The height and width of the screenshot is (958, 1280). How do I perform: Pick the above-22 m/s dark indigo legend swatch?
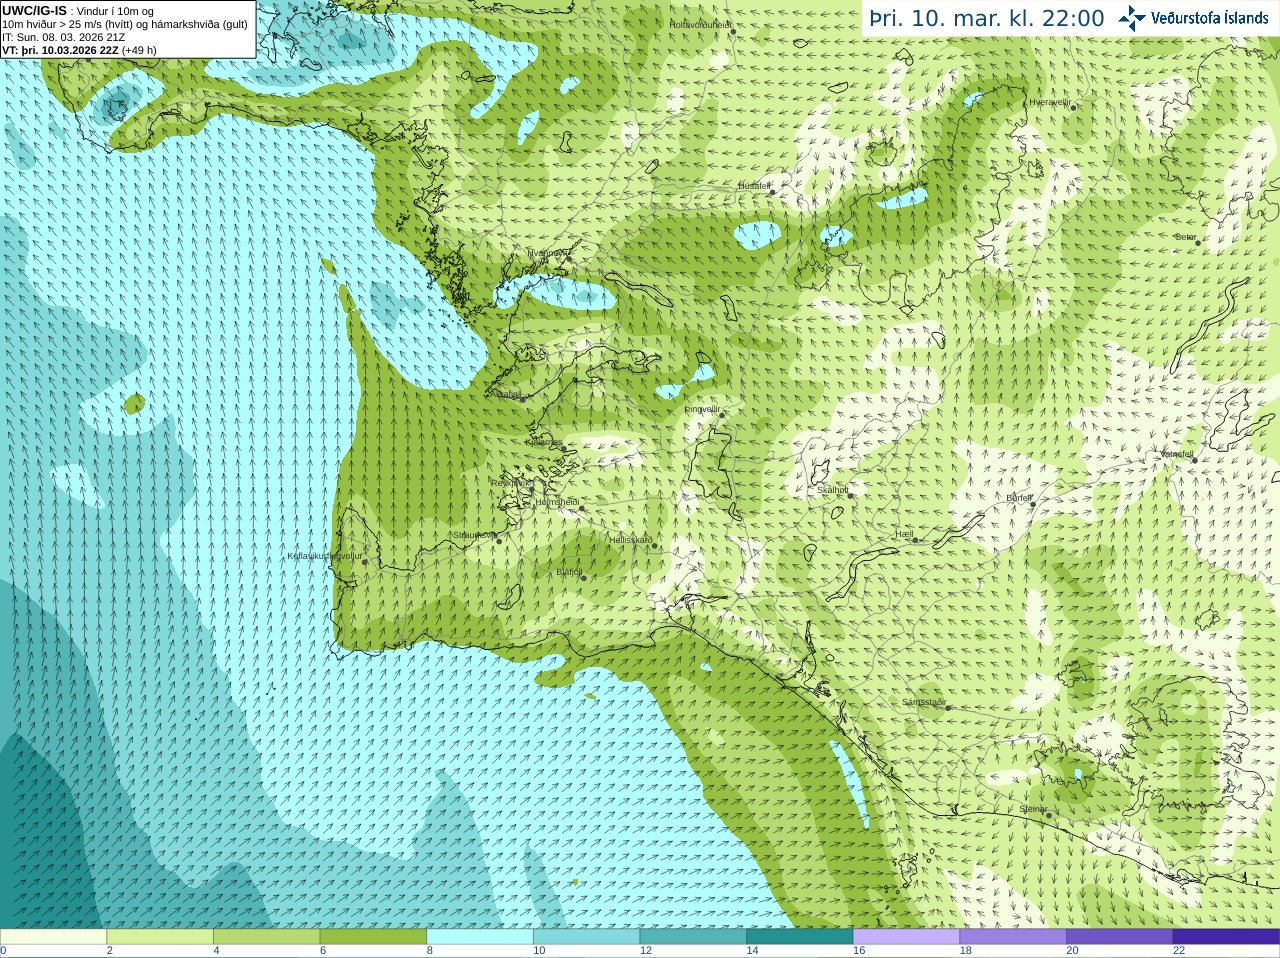(x=1226, y=937)
